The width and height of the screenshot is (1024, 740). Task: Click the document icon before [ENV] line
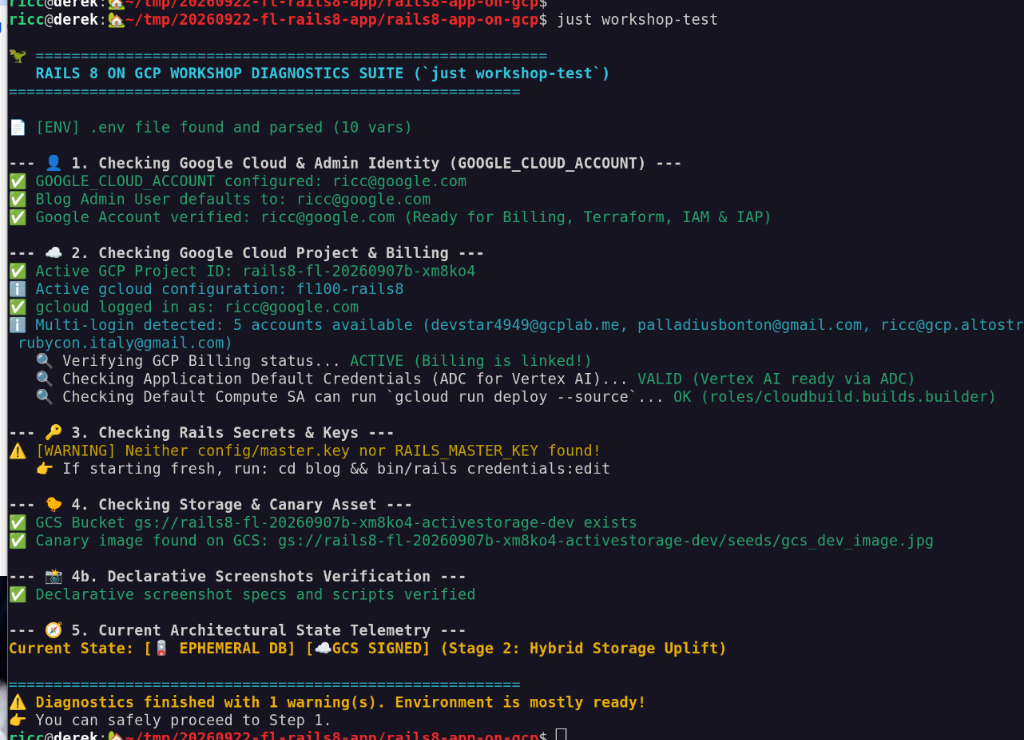pyautogui.click(x=18, y=127)
